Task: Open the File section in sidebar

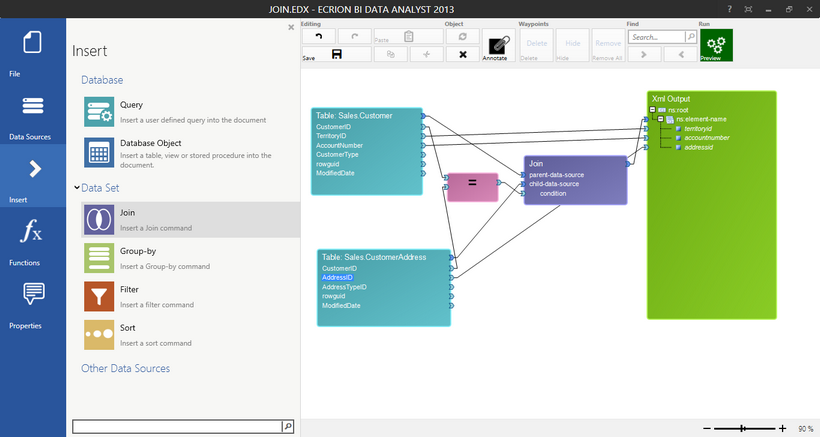Action: tap(33, 51)
